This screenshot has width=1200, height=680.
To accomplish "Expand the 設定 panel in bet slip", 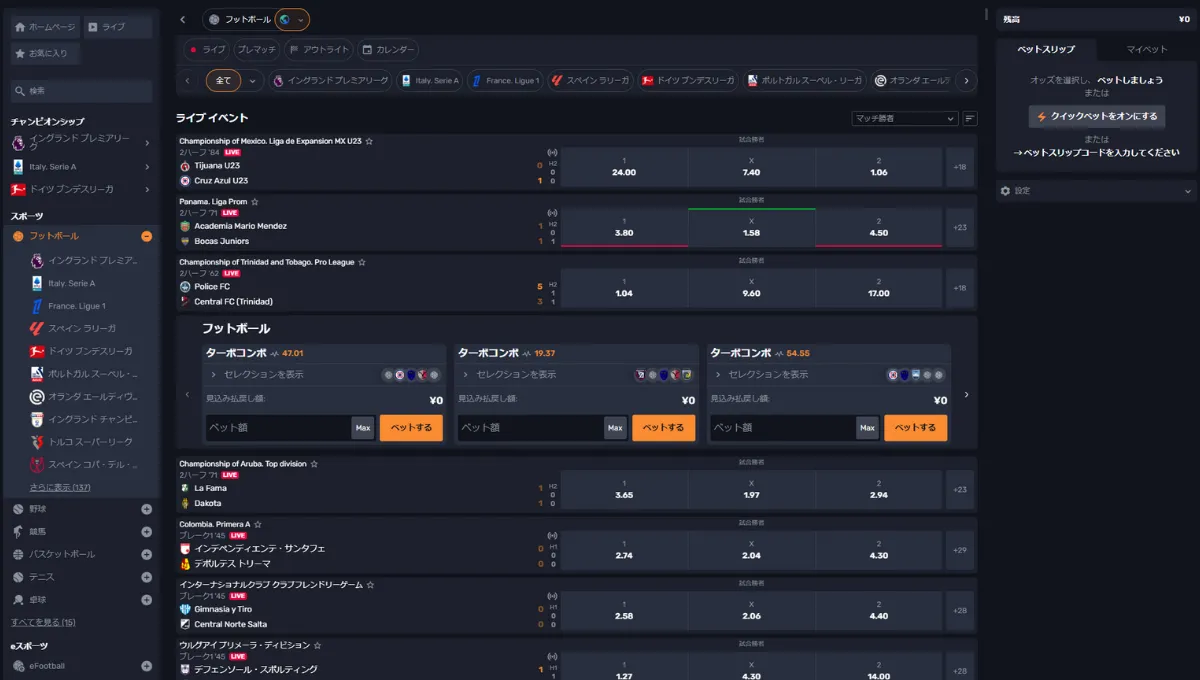I will pyautogui.click(x=1096, y=190).
